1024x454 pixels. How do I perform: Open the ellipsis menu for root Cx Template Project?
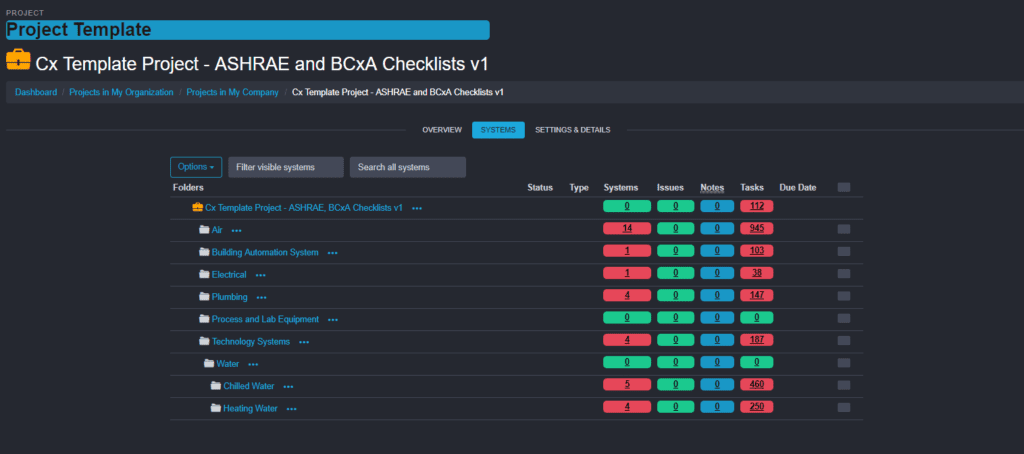(x=417, y=208)
